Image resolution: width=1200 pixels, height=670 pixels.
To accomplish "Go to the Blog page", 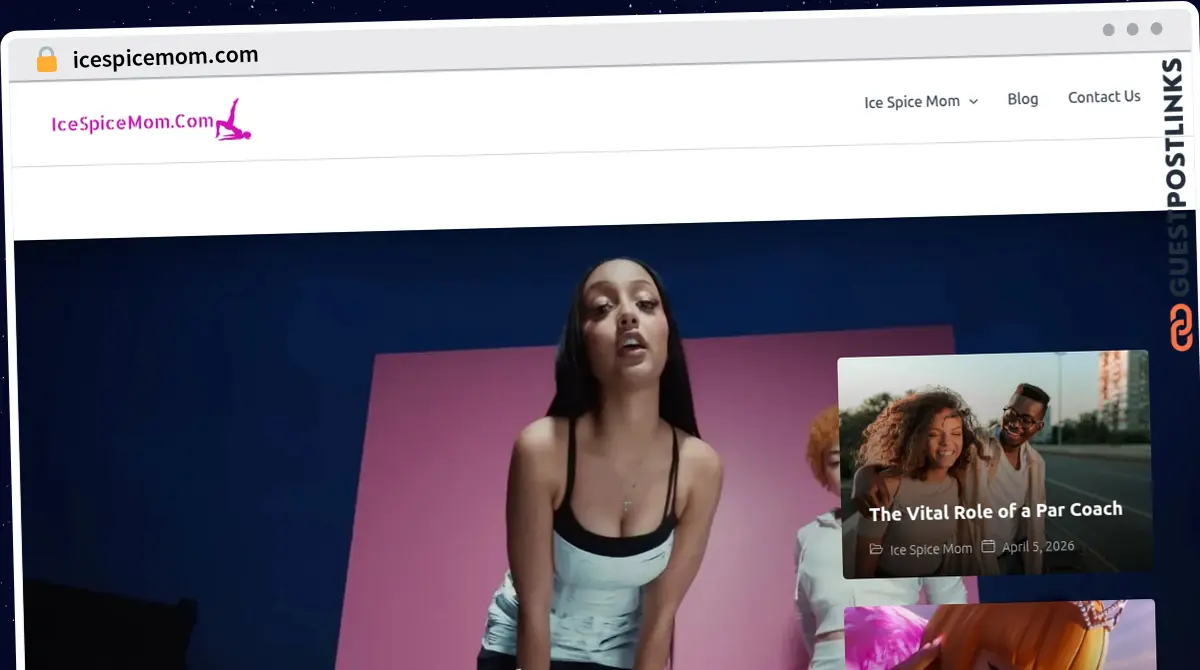I will tap(1023, 99).
